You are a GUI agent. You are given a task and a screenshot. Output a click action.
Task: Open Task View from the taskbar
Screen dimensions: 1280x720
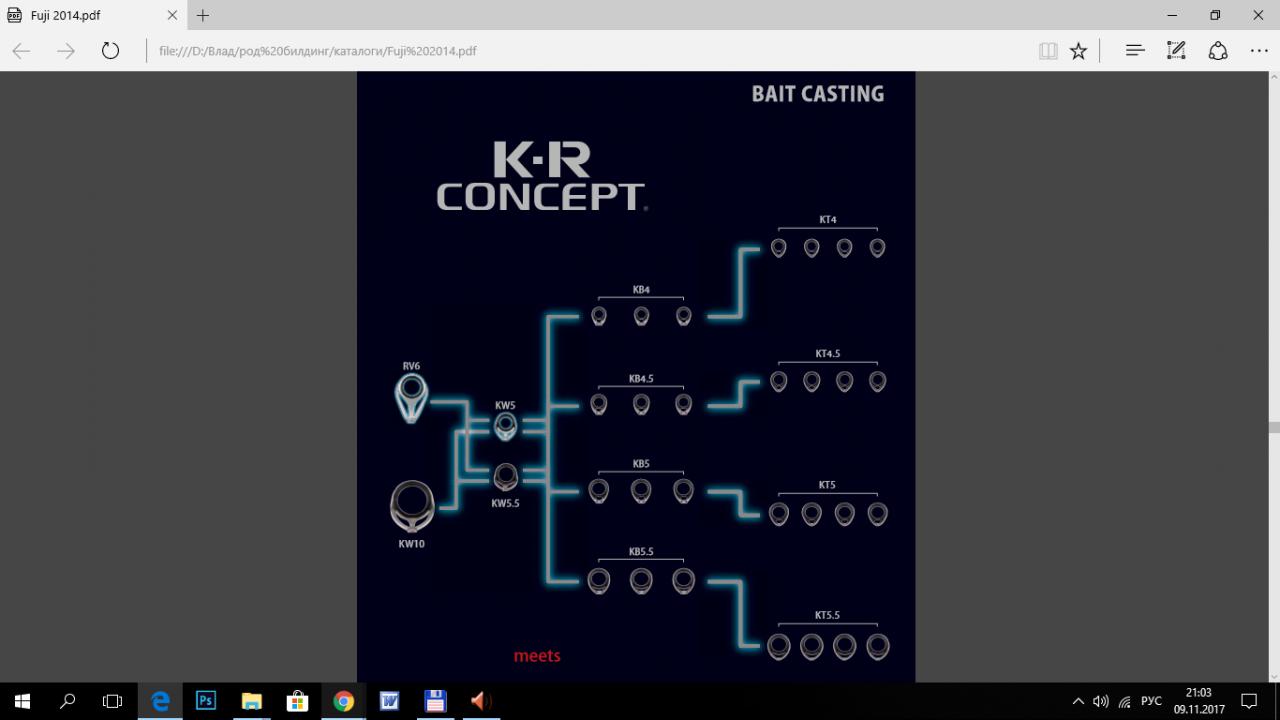tap(113, 701)
